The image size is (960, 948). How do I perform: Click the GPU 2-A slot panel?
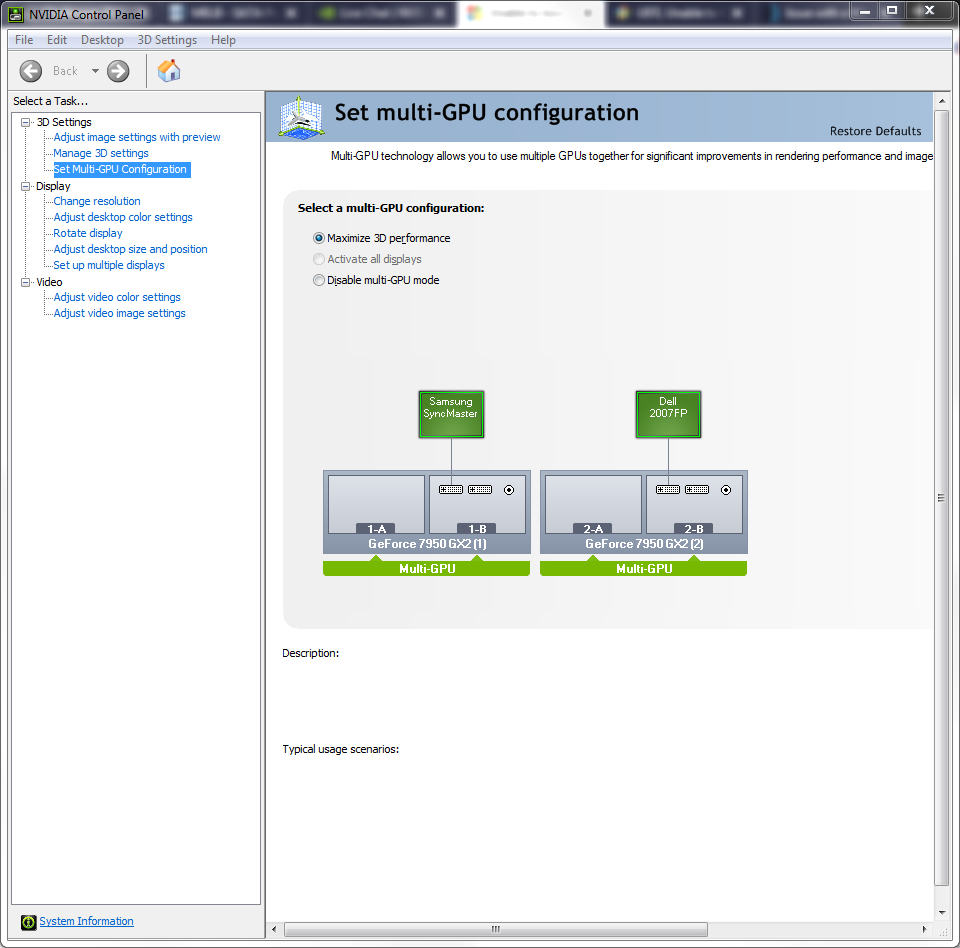click(593, 504)
